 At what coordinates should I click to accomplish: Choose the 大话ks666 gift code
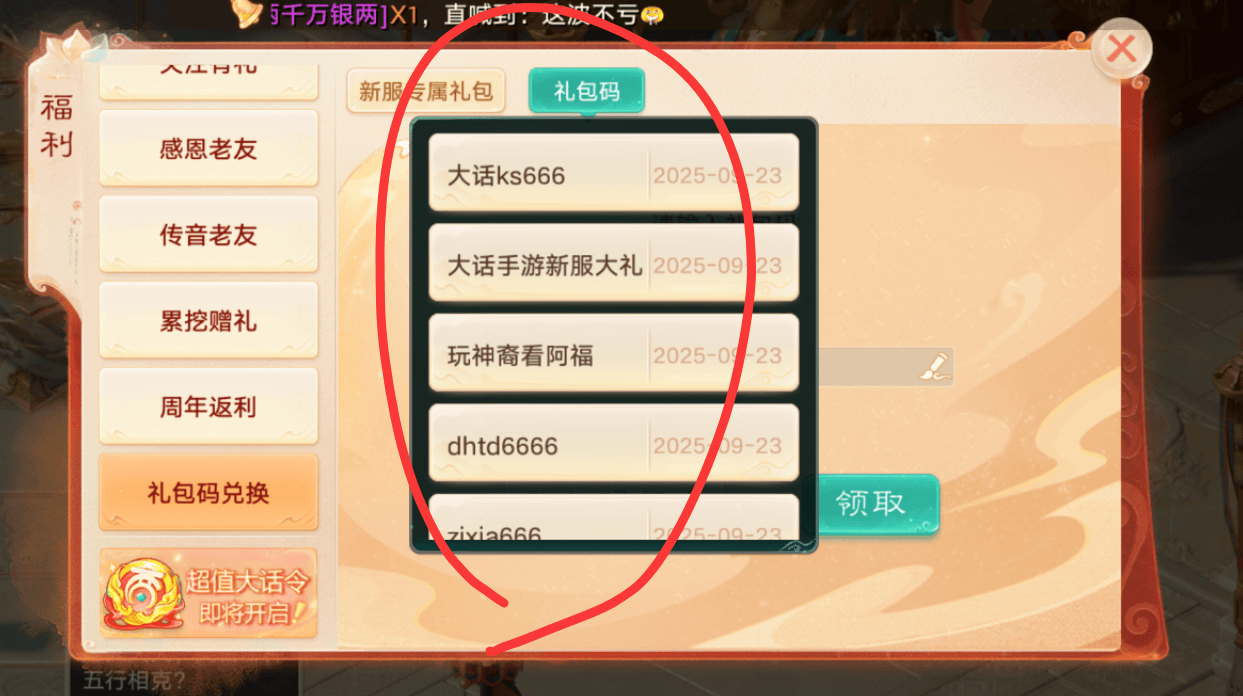[614, 173]
